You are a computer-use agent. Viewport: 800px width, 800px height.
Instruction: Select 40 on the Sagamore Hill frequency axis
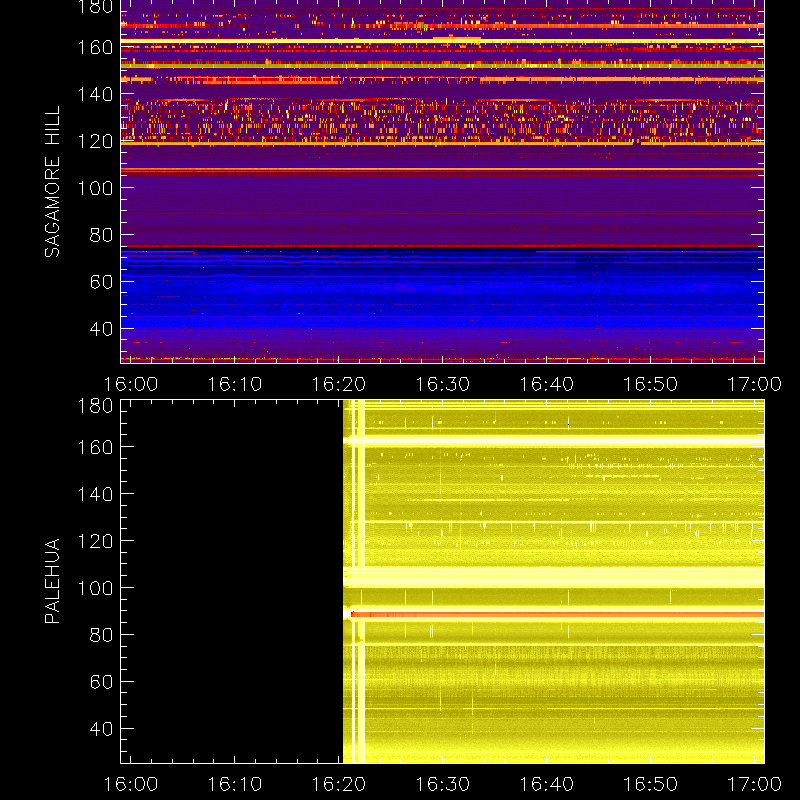click(101, 329)
